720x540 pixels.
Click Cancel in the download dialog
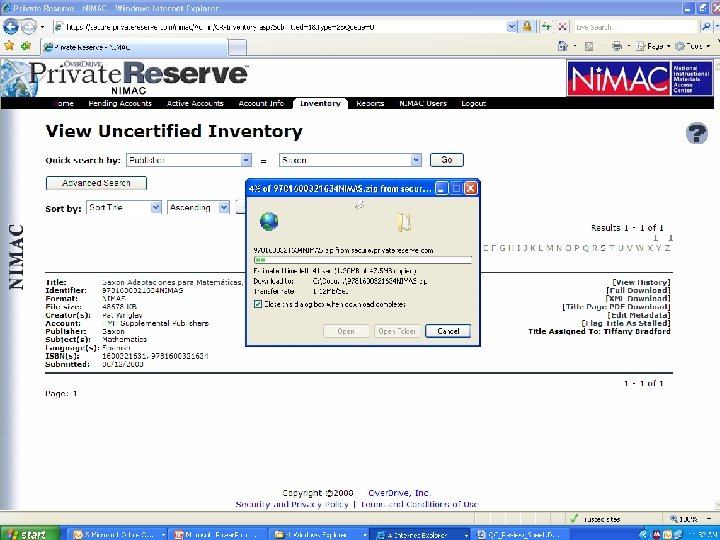tap(448, 331)
